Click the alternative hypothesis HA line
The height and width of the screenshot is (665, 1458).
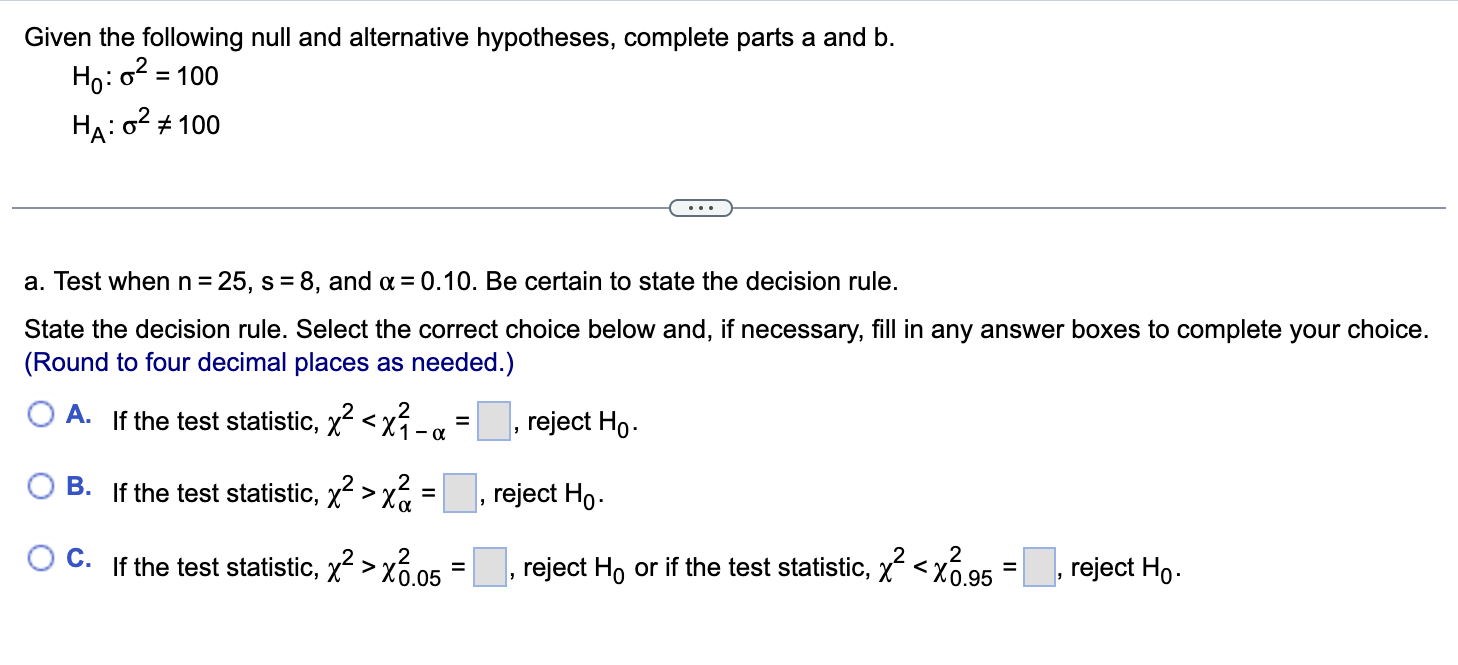[x=146, y=125]
